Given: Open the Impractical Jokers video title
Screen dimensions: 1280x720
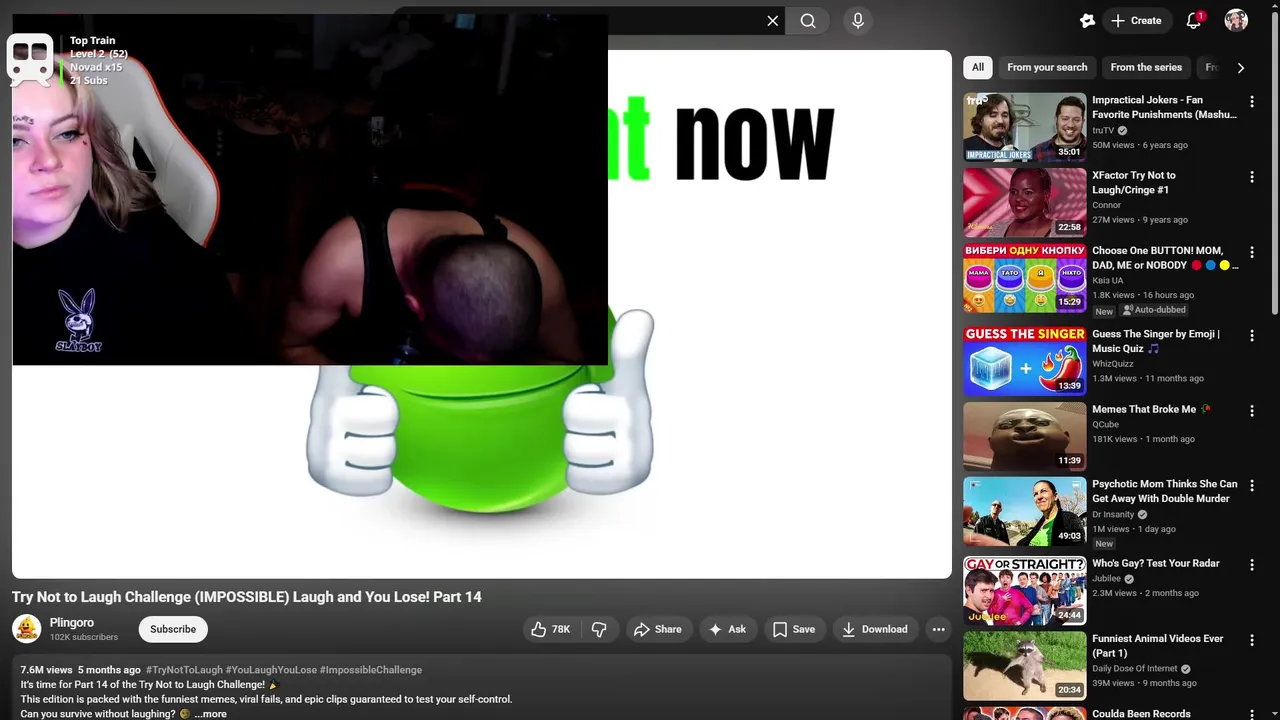Looking at the screenshot, I should point(1164,107).
